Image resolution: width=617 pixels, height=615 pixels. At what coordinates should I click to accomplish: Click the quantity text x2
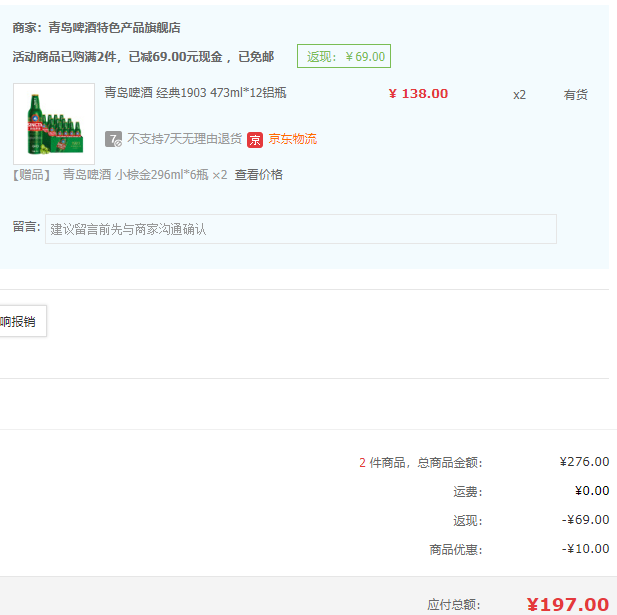[519, 95]
